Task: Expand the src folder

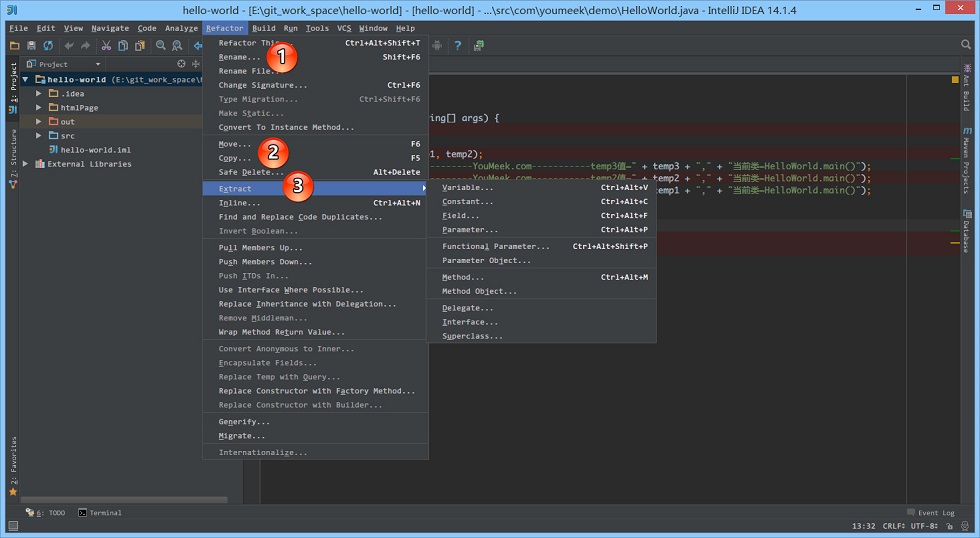Action: [39, 136]
